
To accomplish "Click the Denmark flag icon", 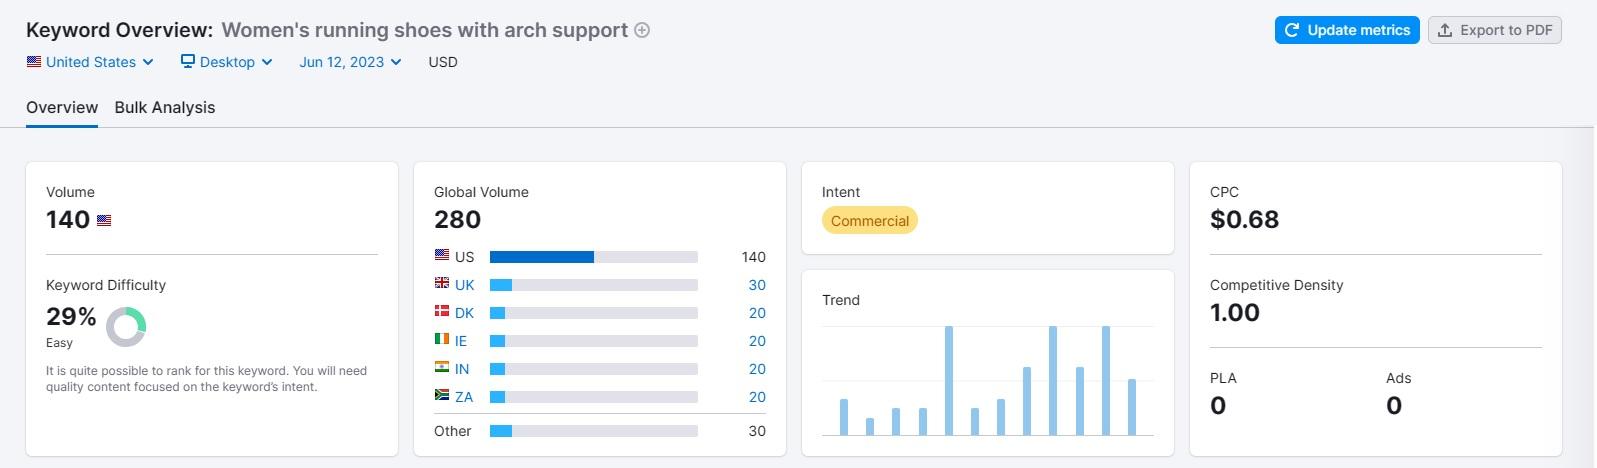I will tap(442, 312).
